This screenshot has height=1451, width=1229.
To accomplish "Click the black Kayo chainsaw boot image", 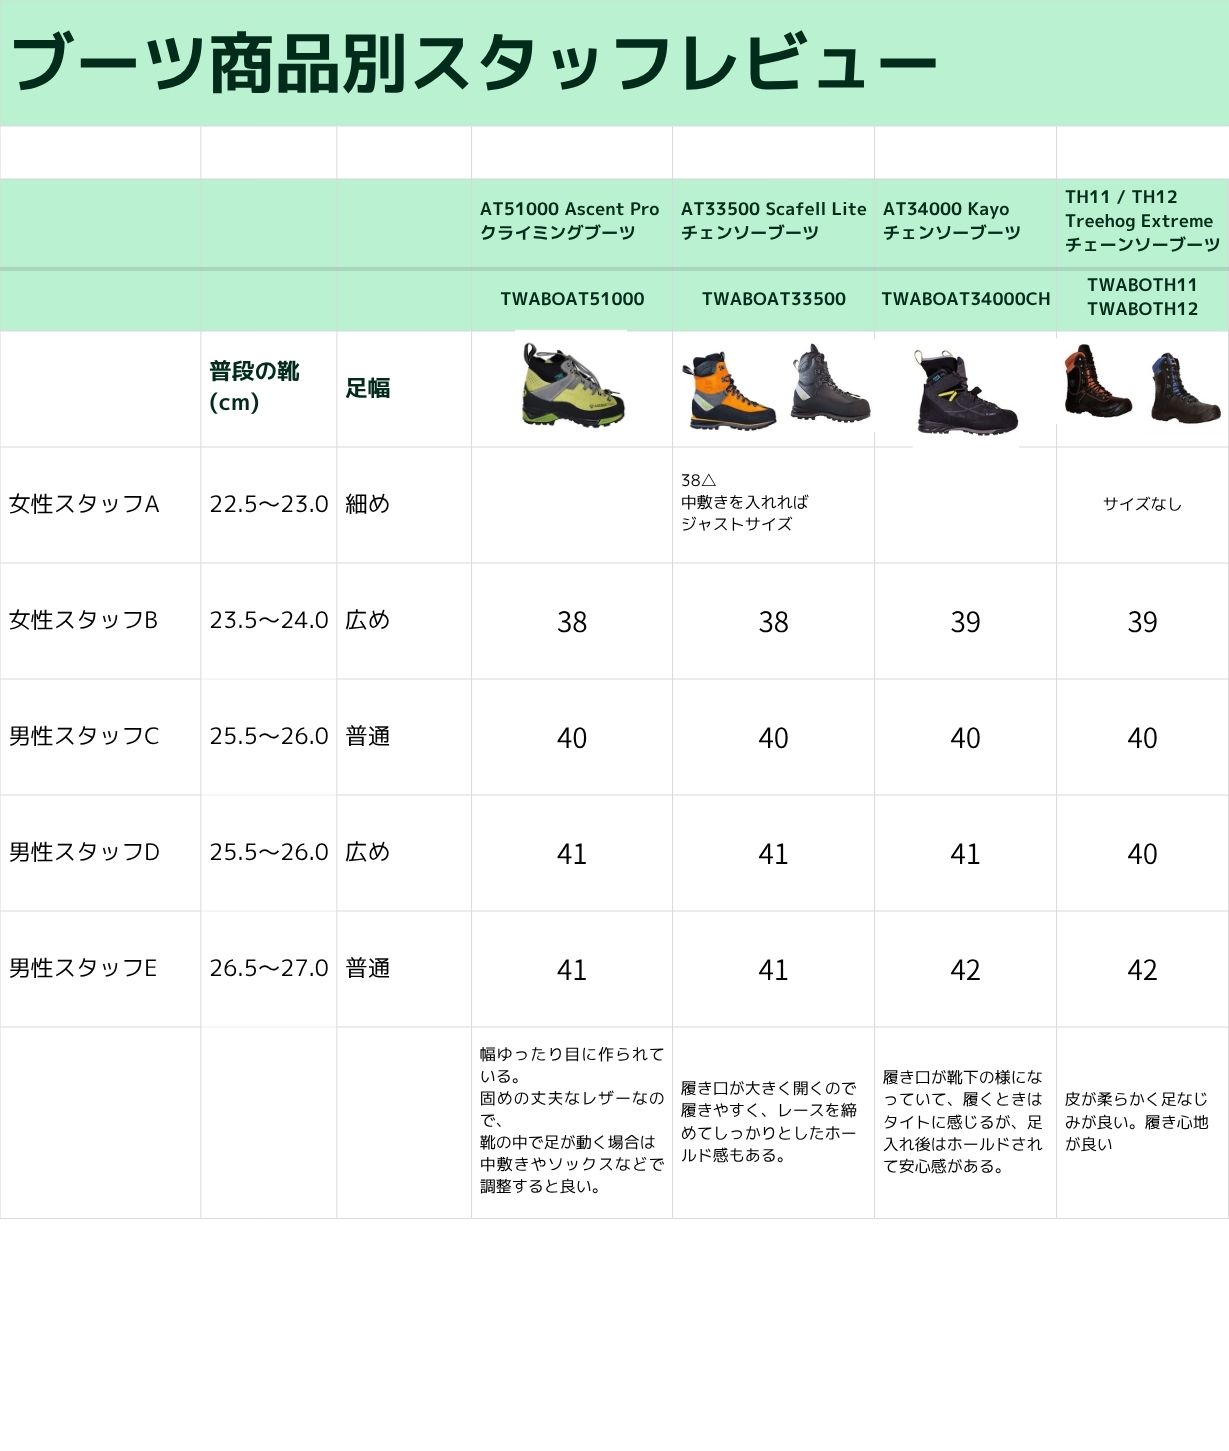I will coord(965,391).
